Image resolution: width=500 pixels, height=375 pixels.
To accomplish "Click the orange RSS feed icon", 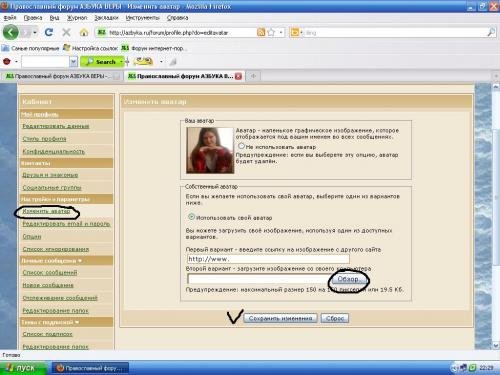I will coord(261,32).
